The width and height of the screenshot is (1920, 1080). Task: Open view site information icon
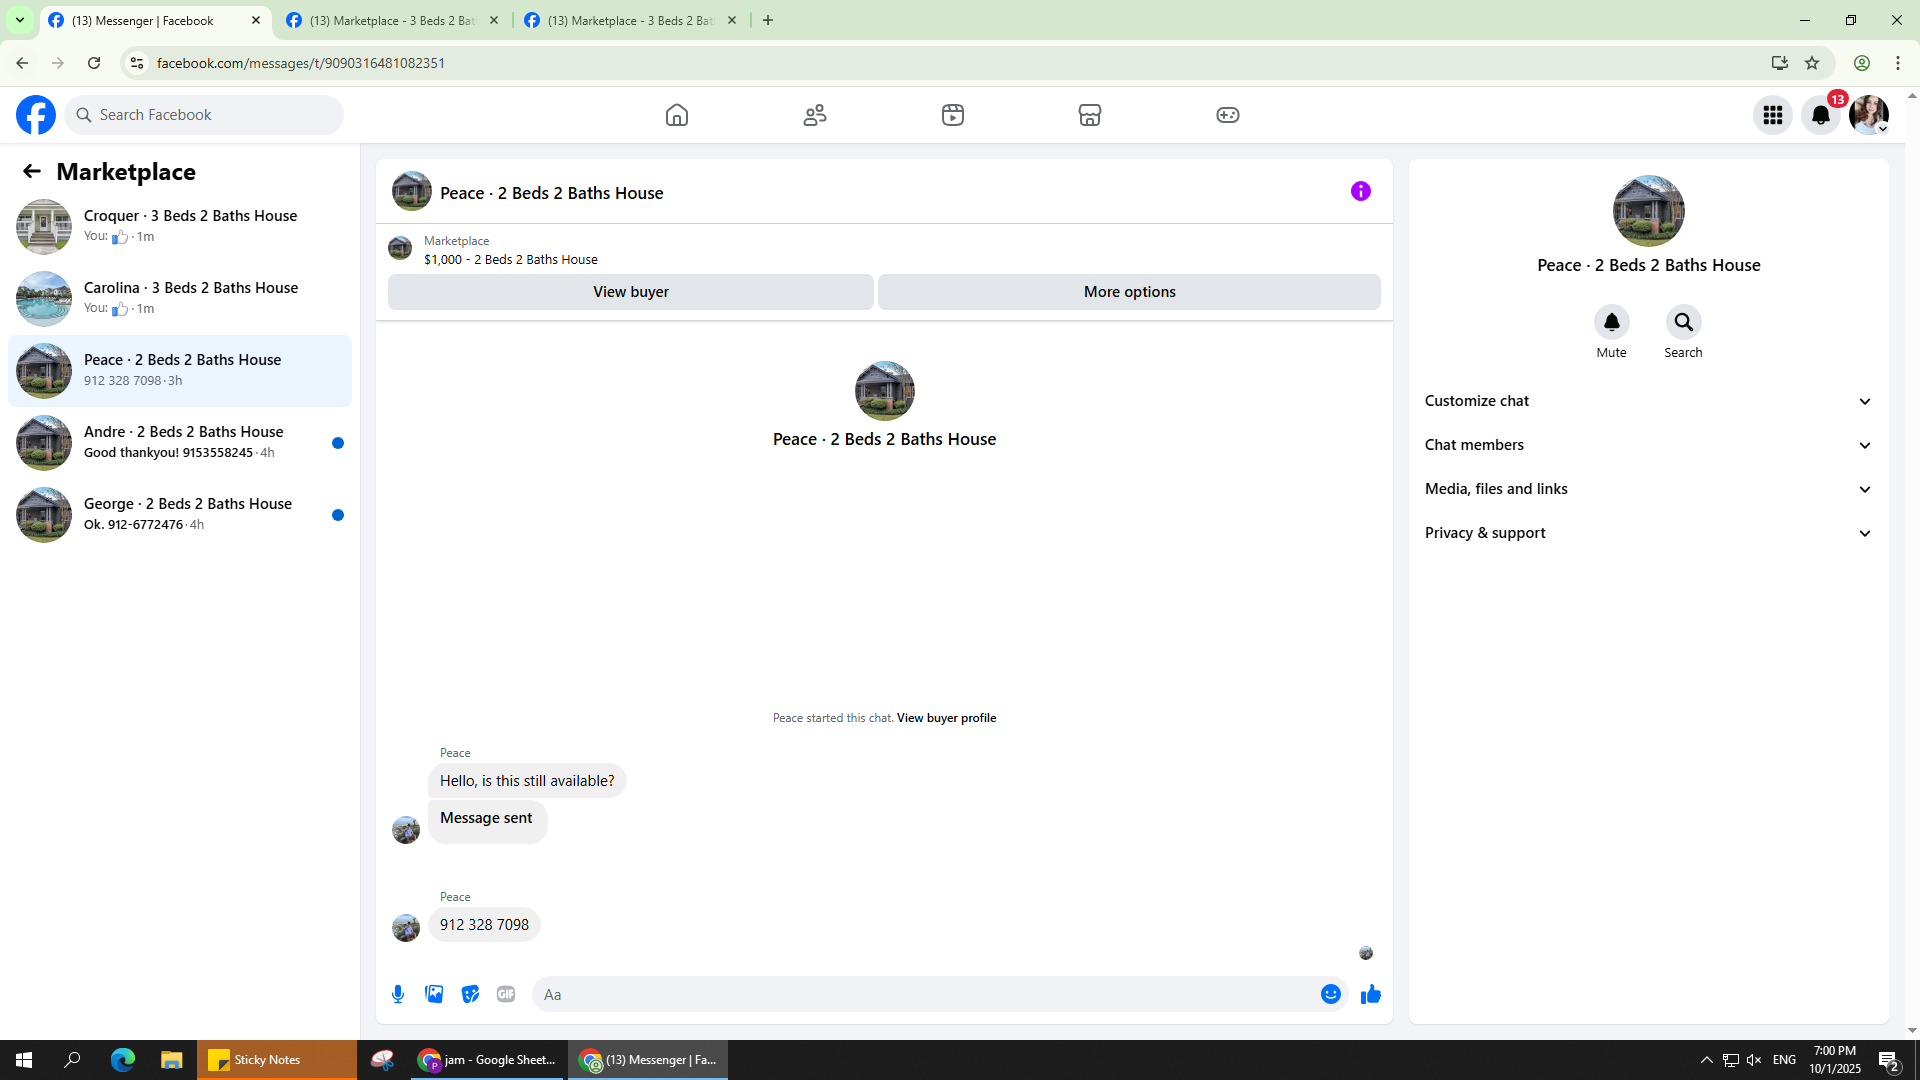137,63
